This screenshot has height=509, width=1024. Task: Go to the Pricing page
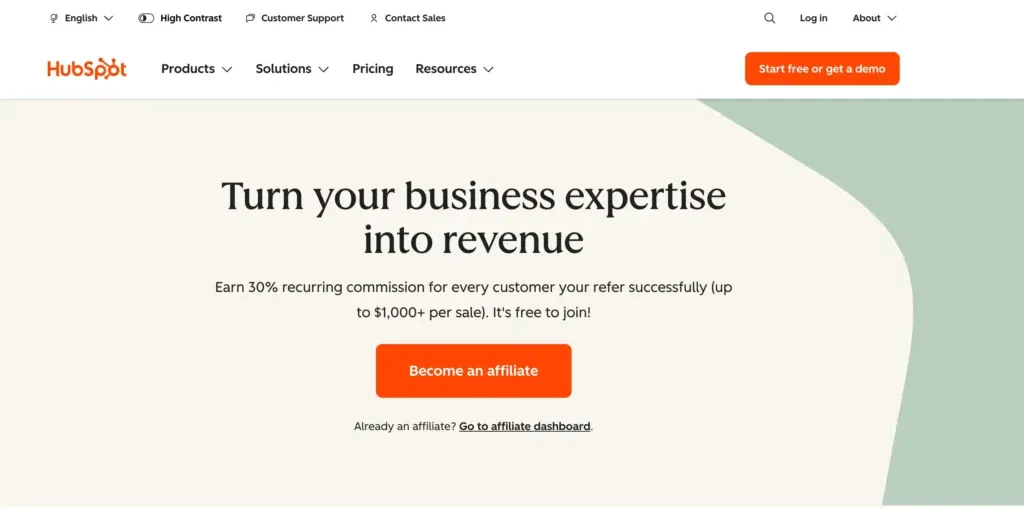[372, 69]
